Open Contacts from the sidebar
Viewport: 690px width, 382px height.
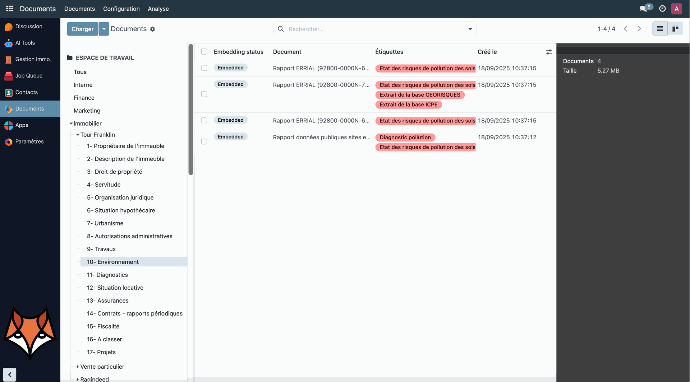click(x=8, y=92)
